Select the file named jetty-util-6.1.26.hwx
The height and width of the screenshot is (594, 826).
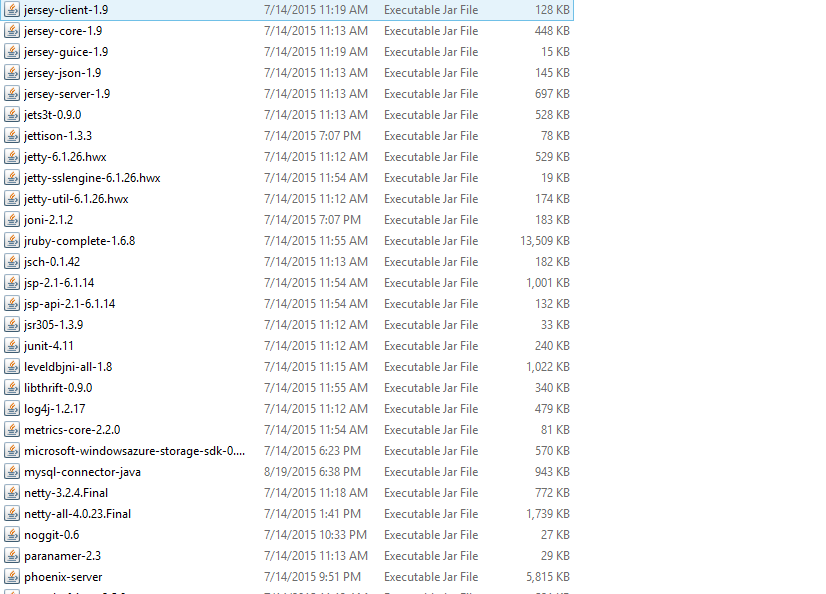pyautogui.click(x=76, y=199)
